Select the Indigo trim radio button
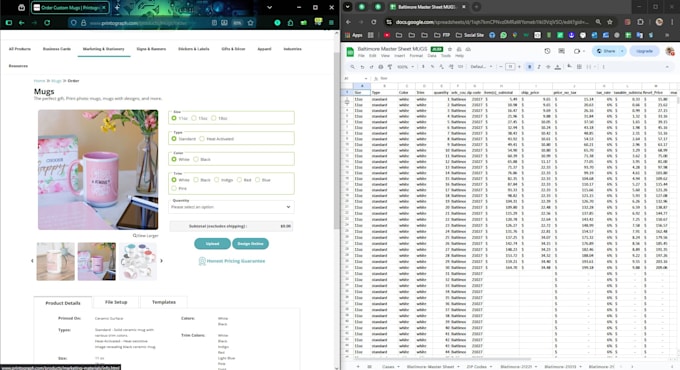The height and width of the screenshot is (370, 680). tap(216, 180)
